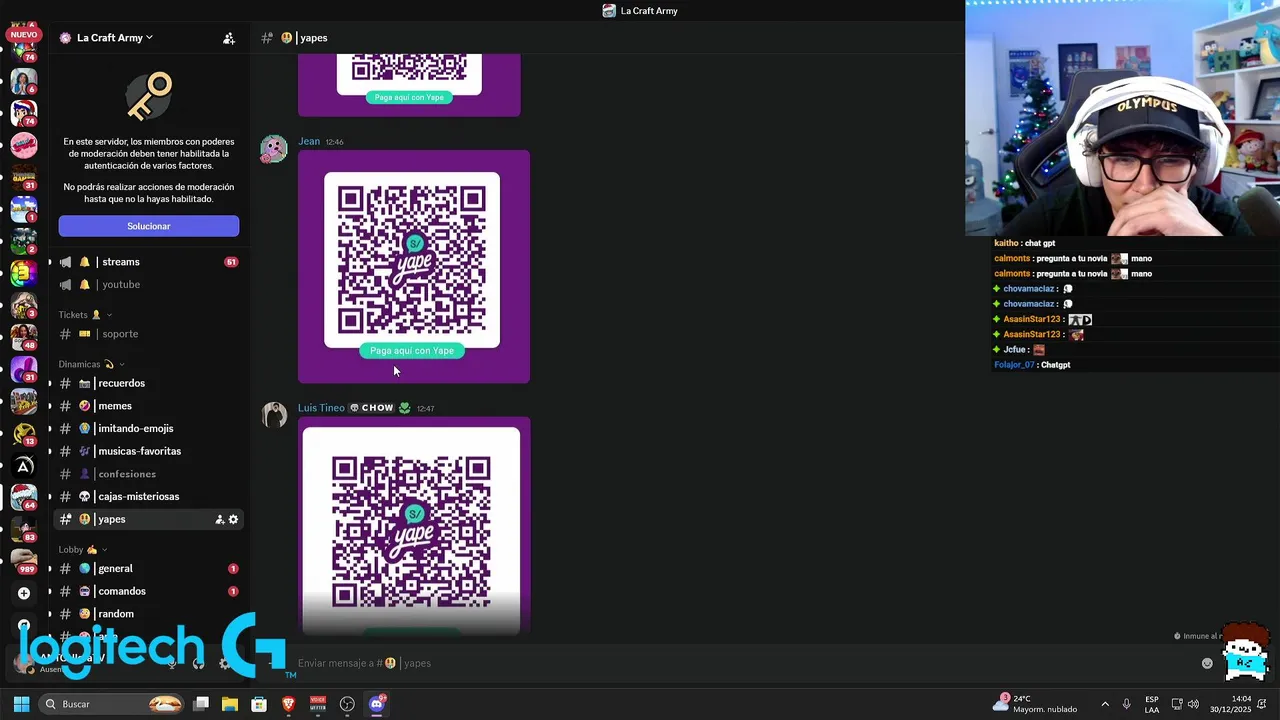Open the Windows Start menu

pos(21,704)
